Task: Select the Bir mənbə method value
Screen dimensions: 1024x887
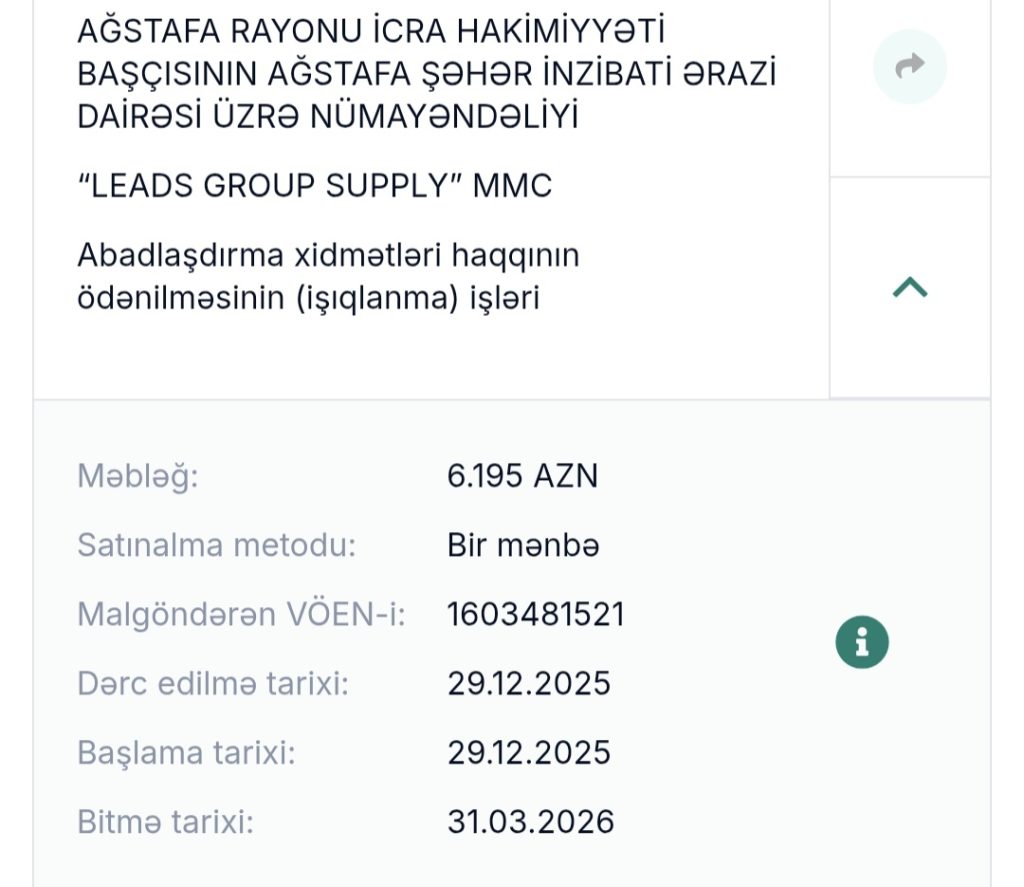Action: point(522,546)
